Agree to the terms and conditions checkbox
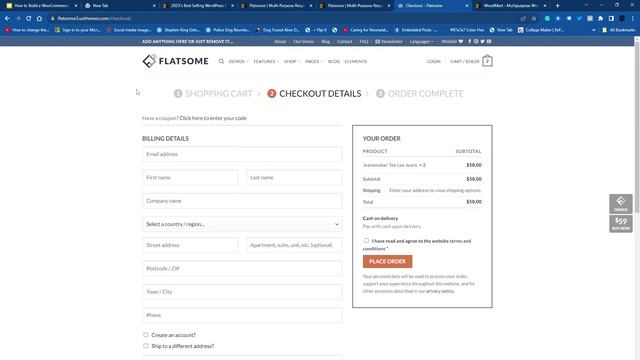 [x=366, y=241]
